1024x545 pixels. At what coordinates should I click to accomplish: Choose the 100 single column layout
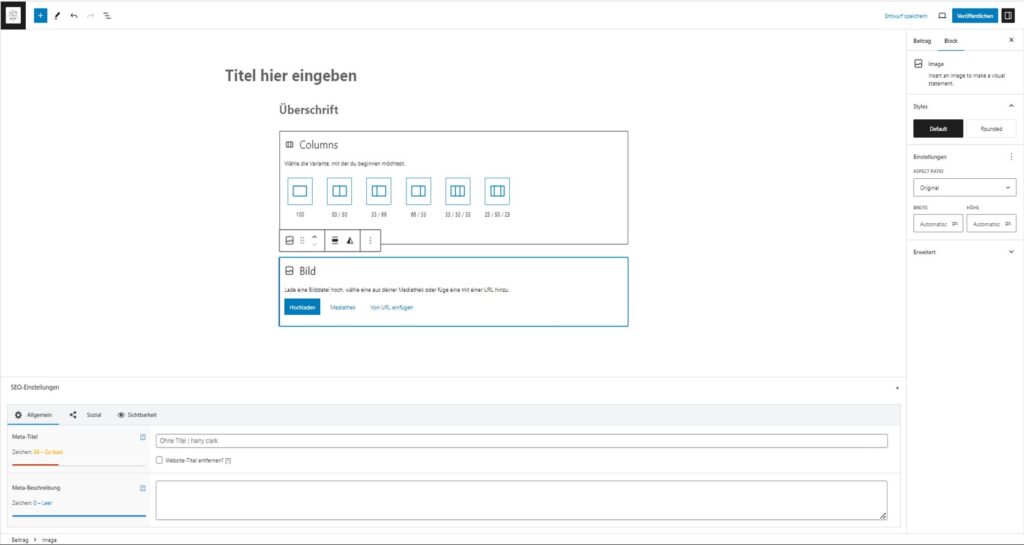pyautogui.click(x=300, y=191)
